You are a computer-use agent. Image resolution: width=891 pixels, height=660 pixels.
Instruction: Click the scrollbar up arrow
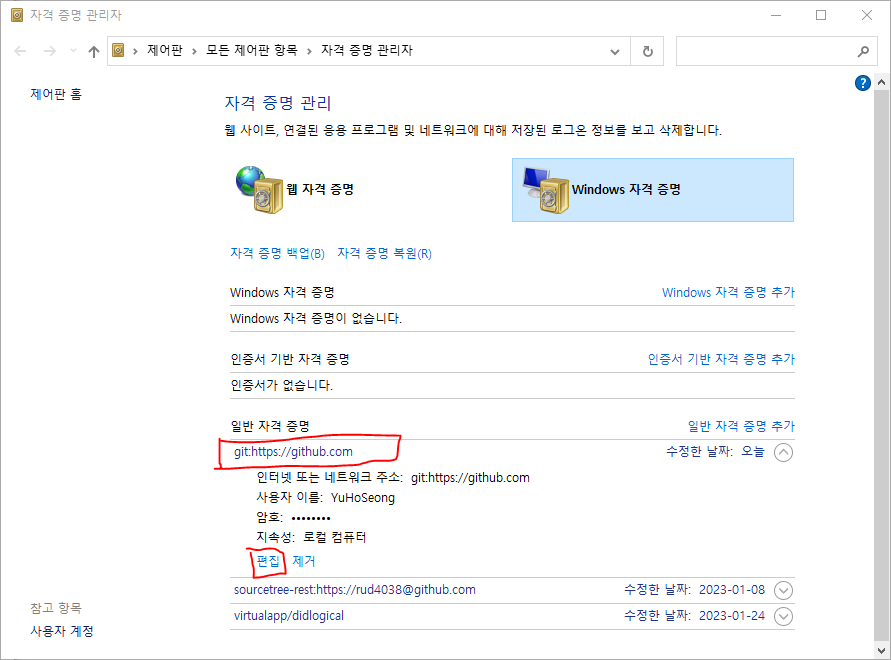coord(881,82)
